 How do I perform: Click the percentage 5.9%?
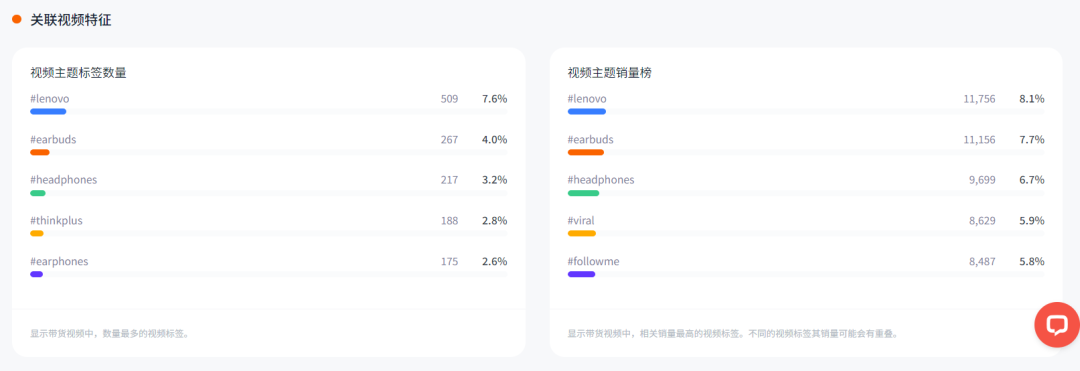pos(1032,221)
